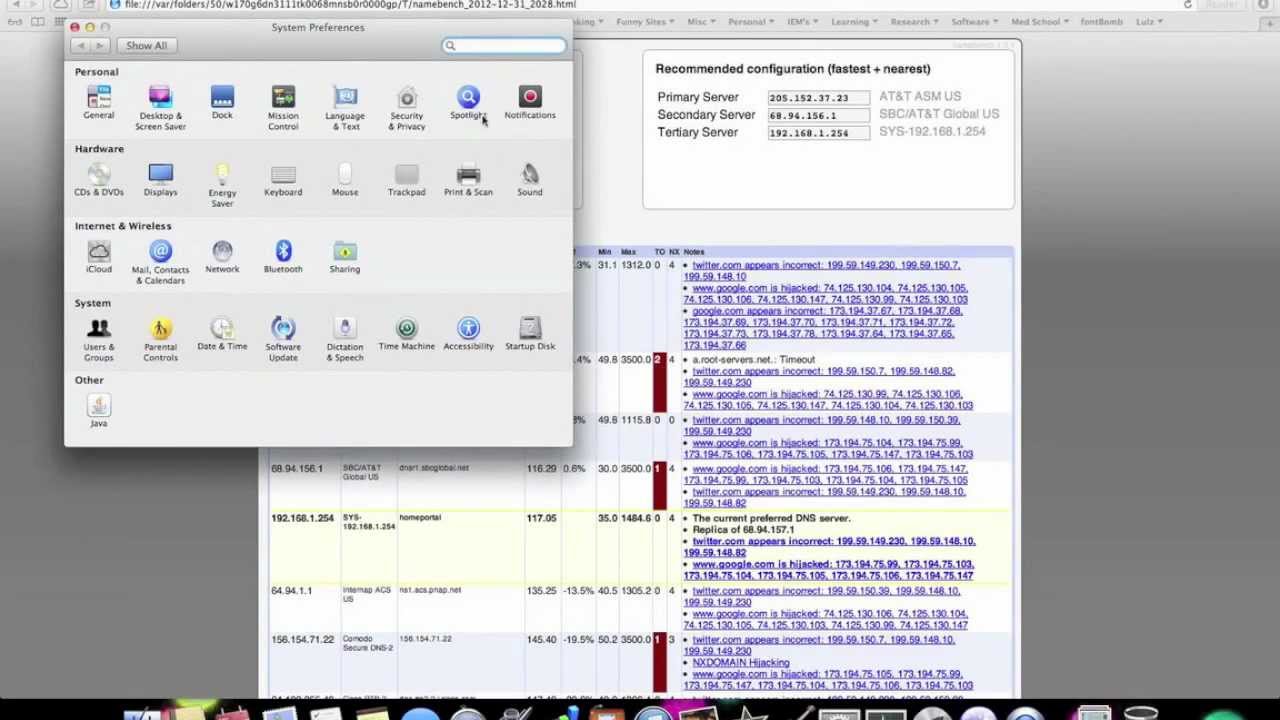Click the Secondary Server IP field

point(818,115)
